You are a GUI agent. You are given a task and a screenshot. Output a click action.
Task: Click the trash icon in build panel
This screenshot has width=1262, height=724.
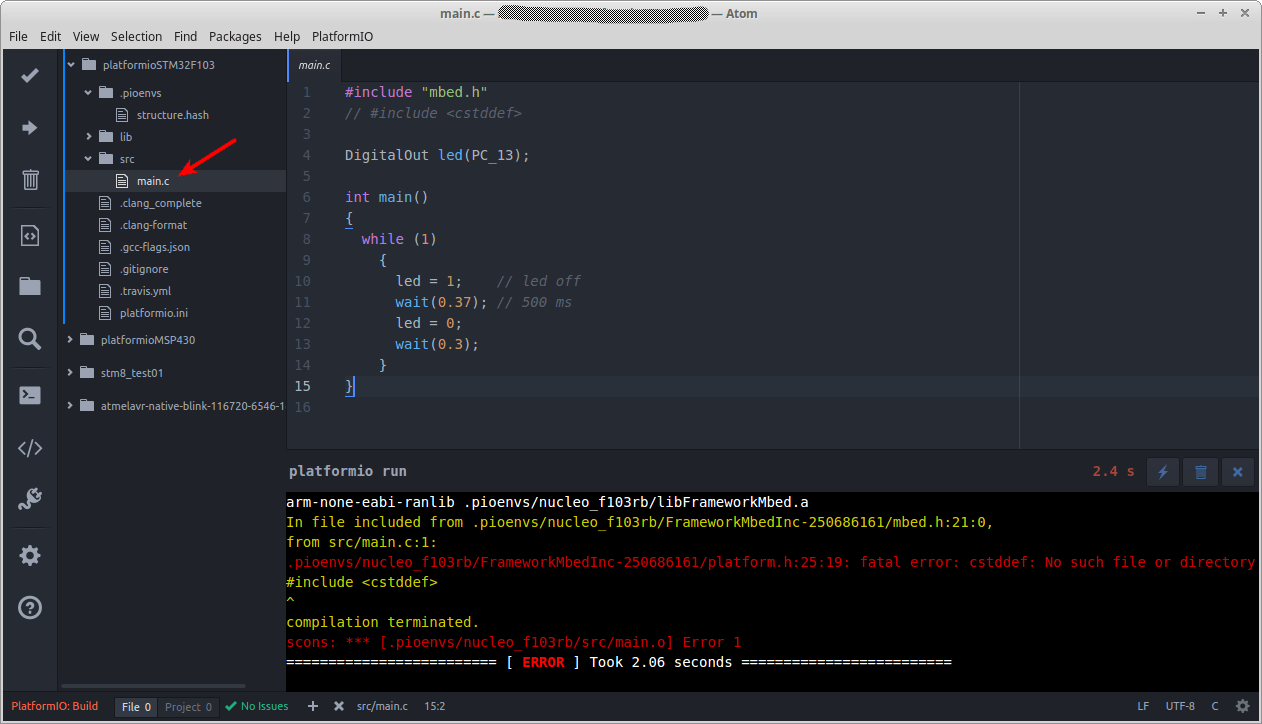coord(1200,472)
